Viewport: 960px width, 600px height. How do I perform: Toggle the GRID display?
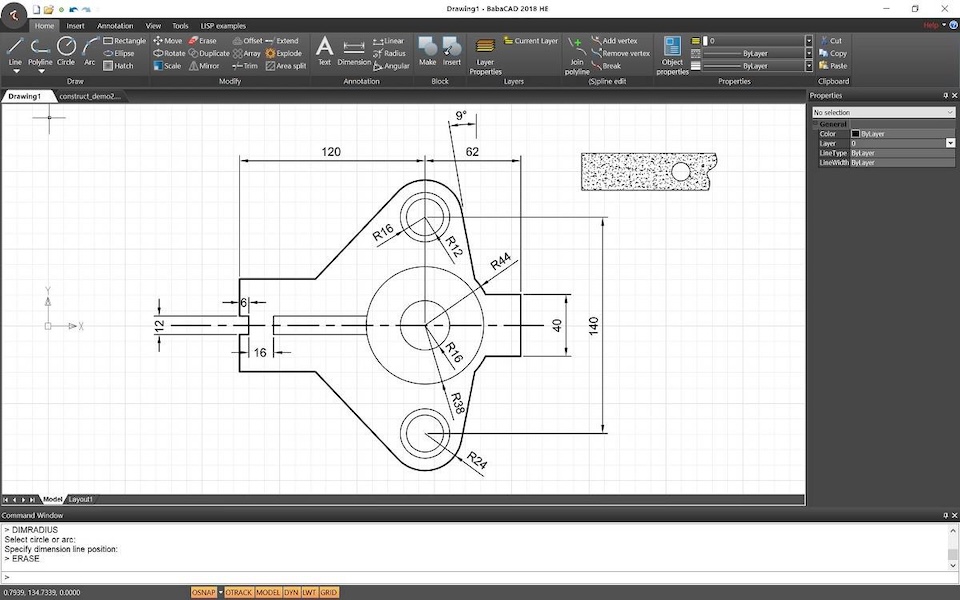(x=327, y=592)
